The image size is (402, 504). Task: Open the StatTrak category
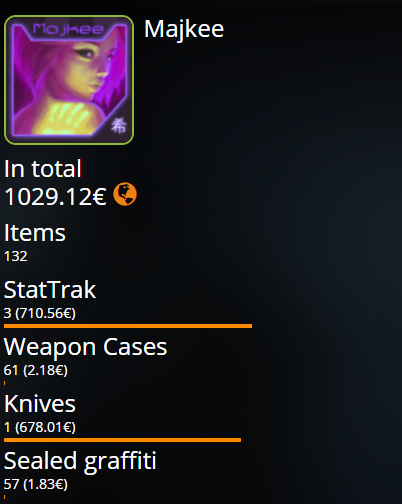click(x=50, y=290)
